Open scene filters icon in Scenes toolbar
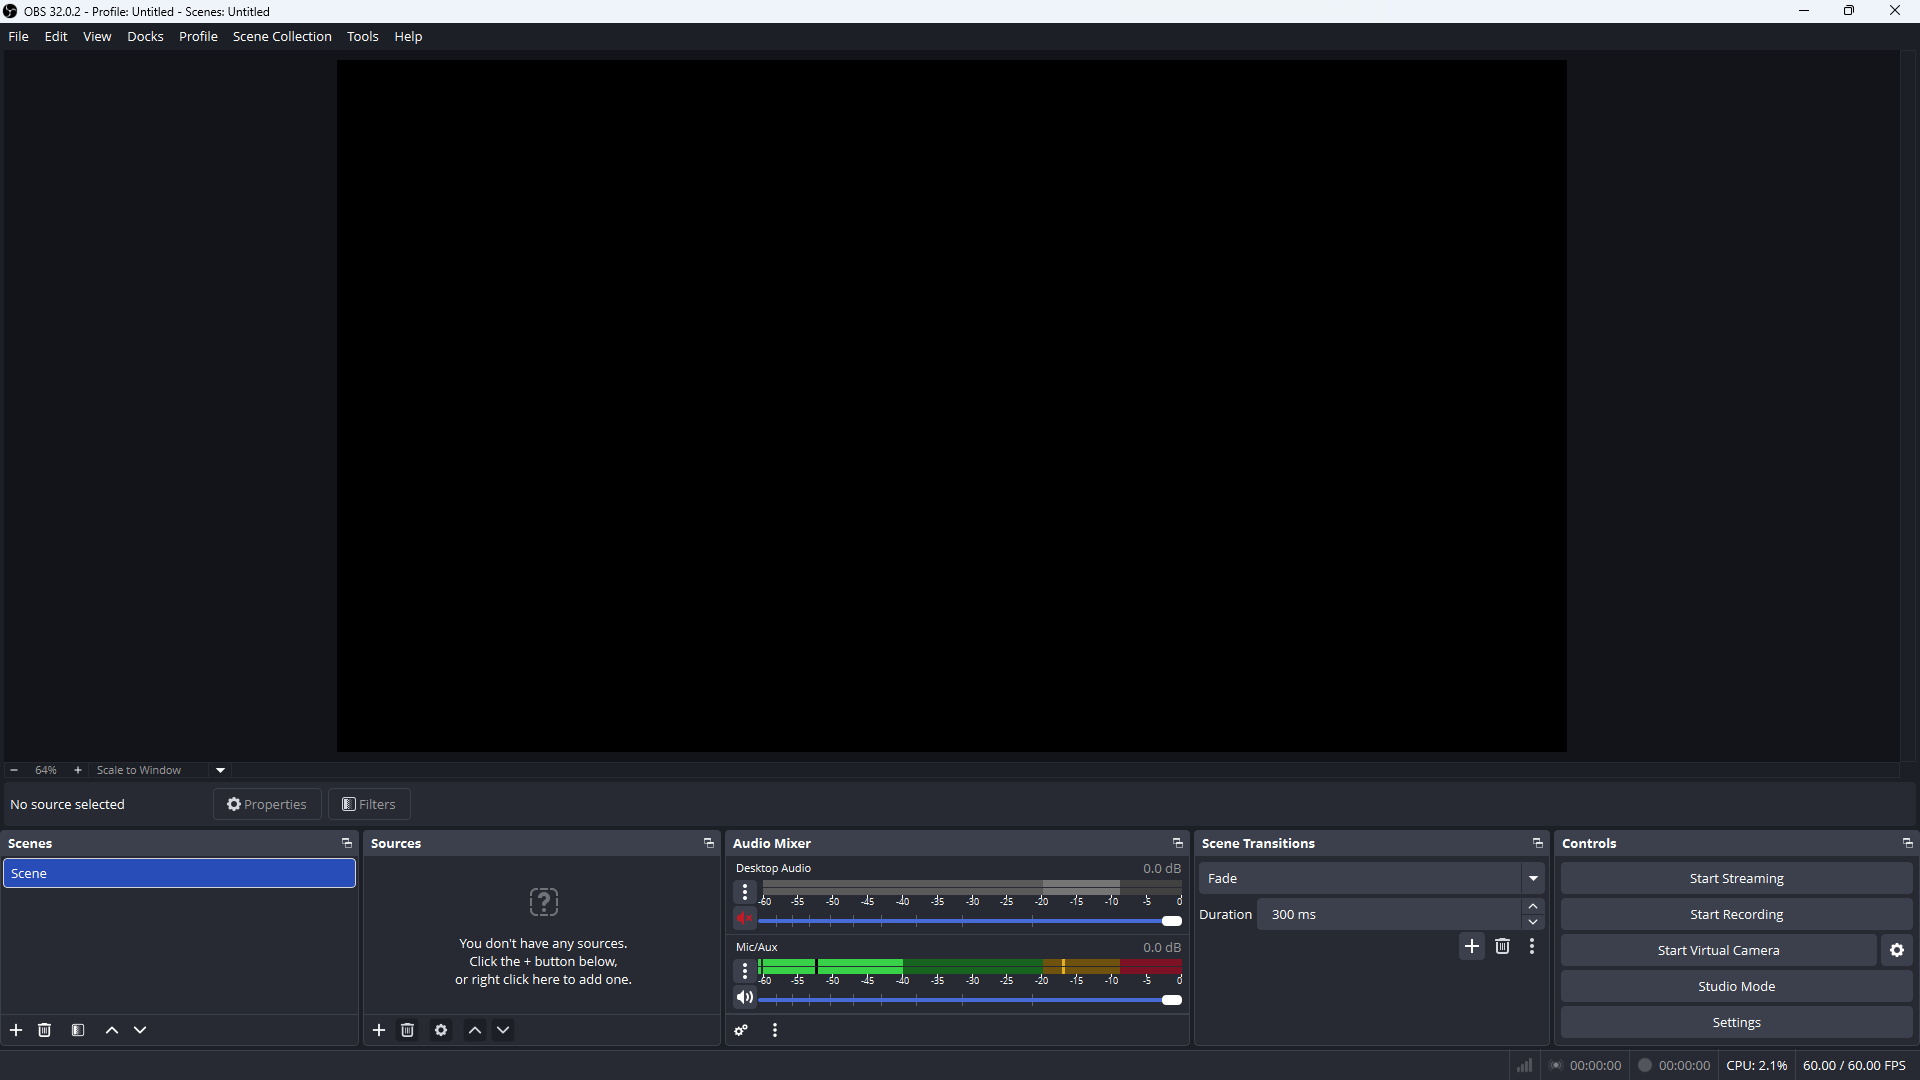Screen dimensions: 1920x1080 click(x=77, y=1030)
